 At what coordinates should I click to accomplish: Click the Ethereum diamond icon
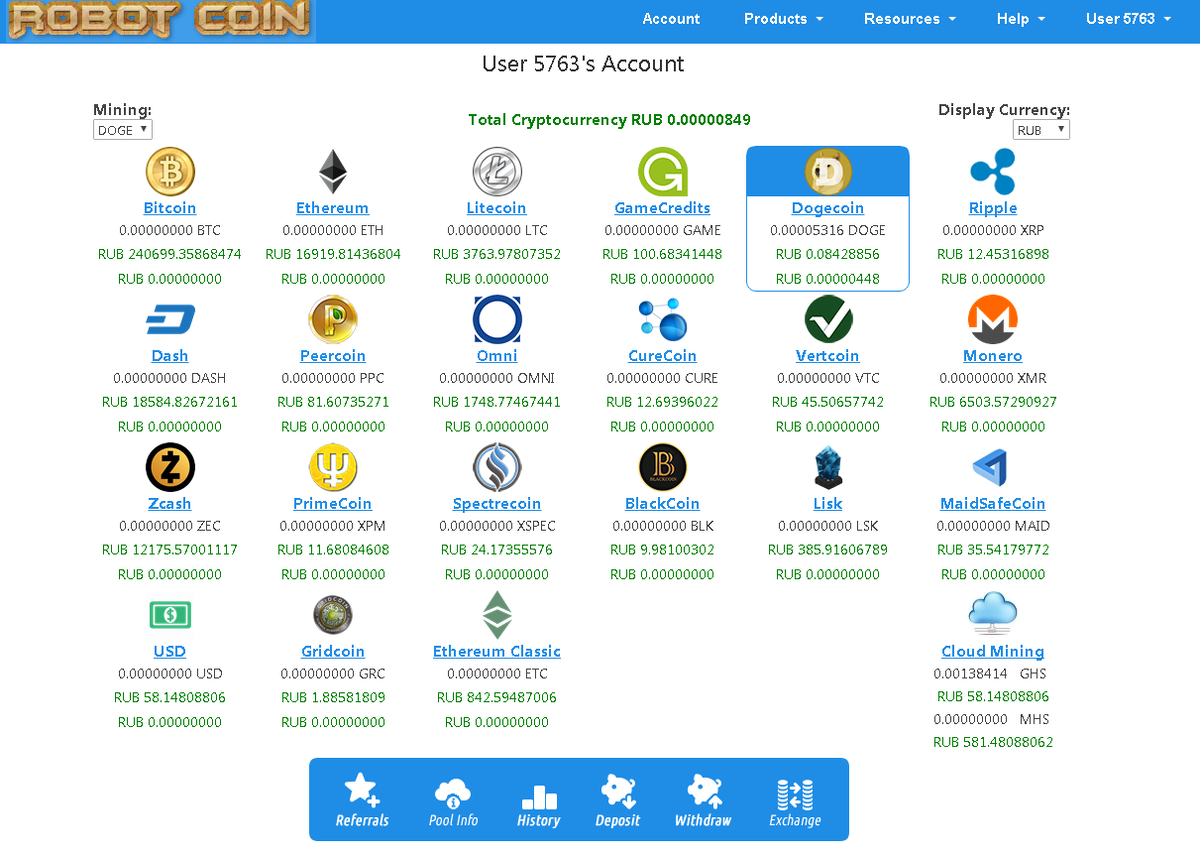tap(333, 172)
